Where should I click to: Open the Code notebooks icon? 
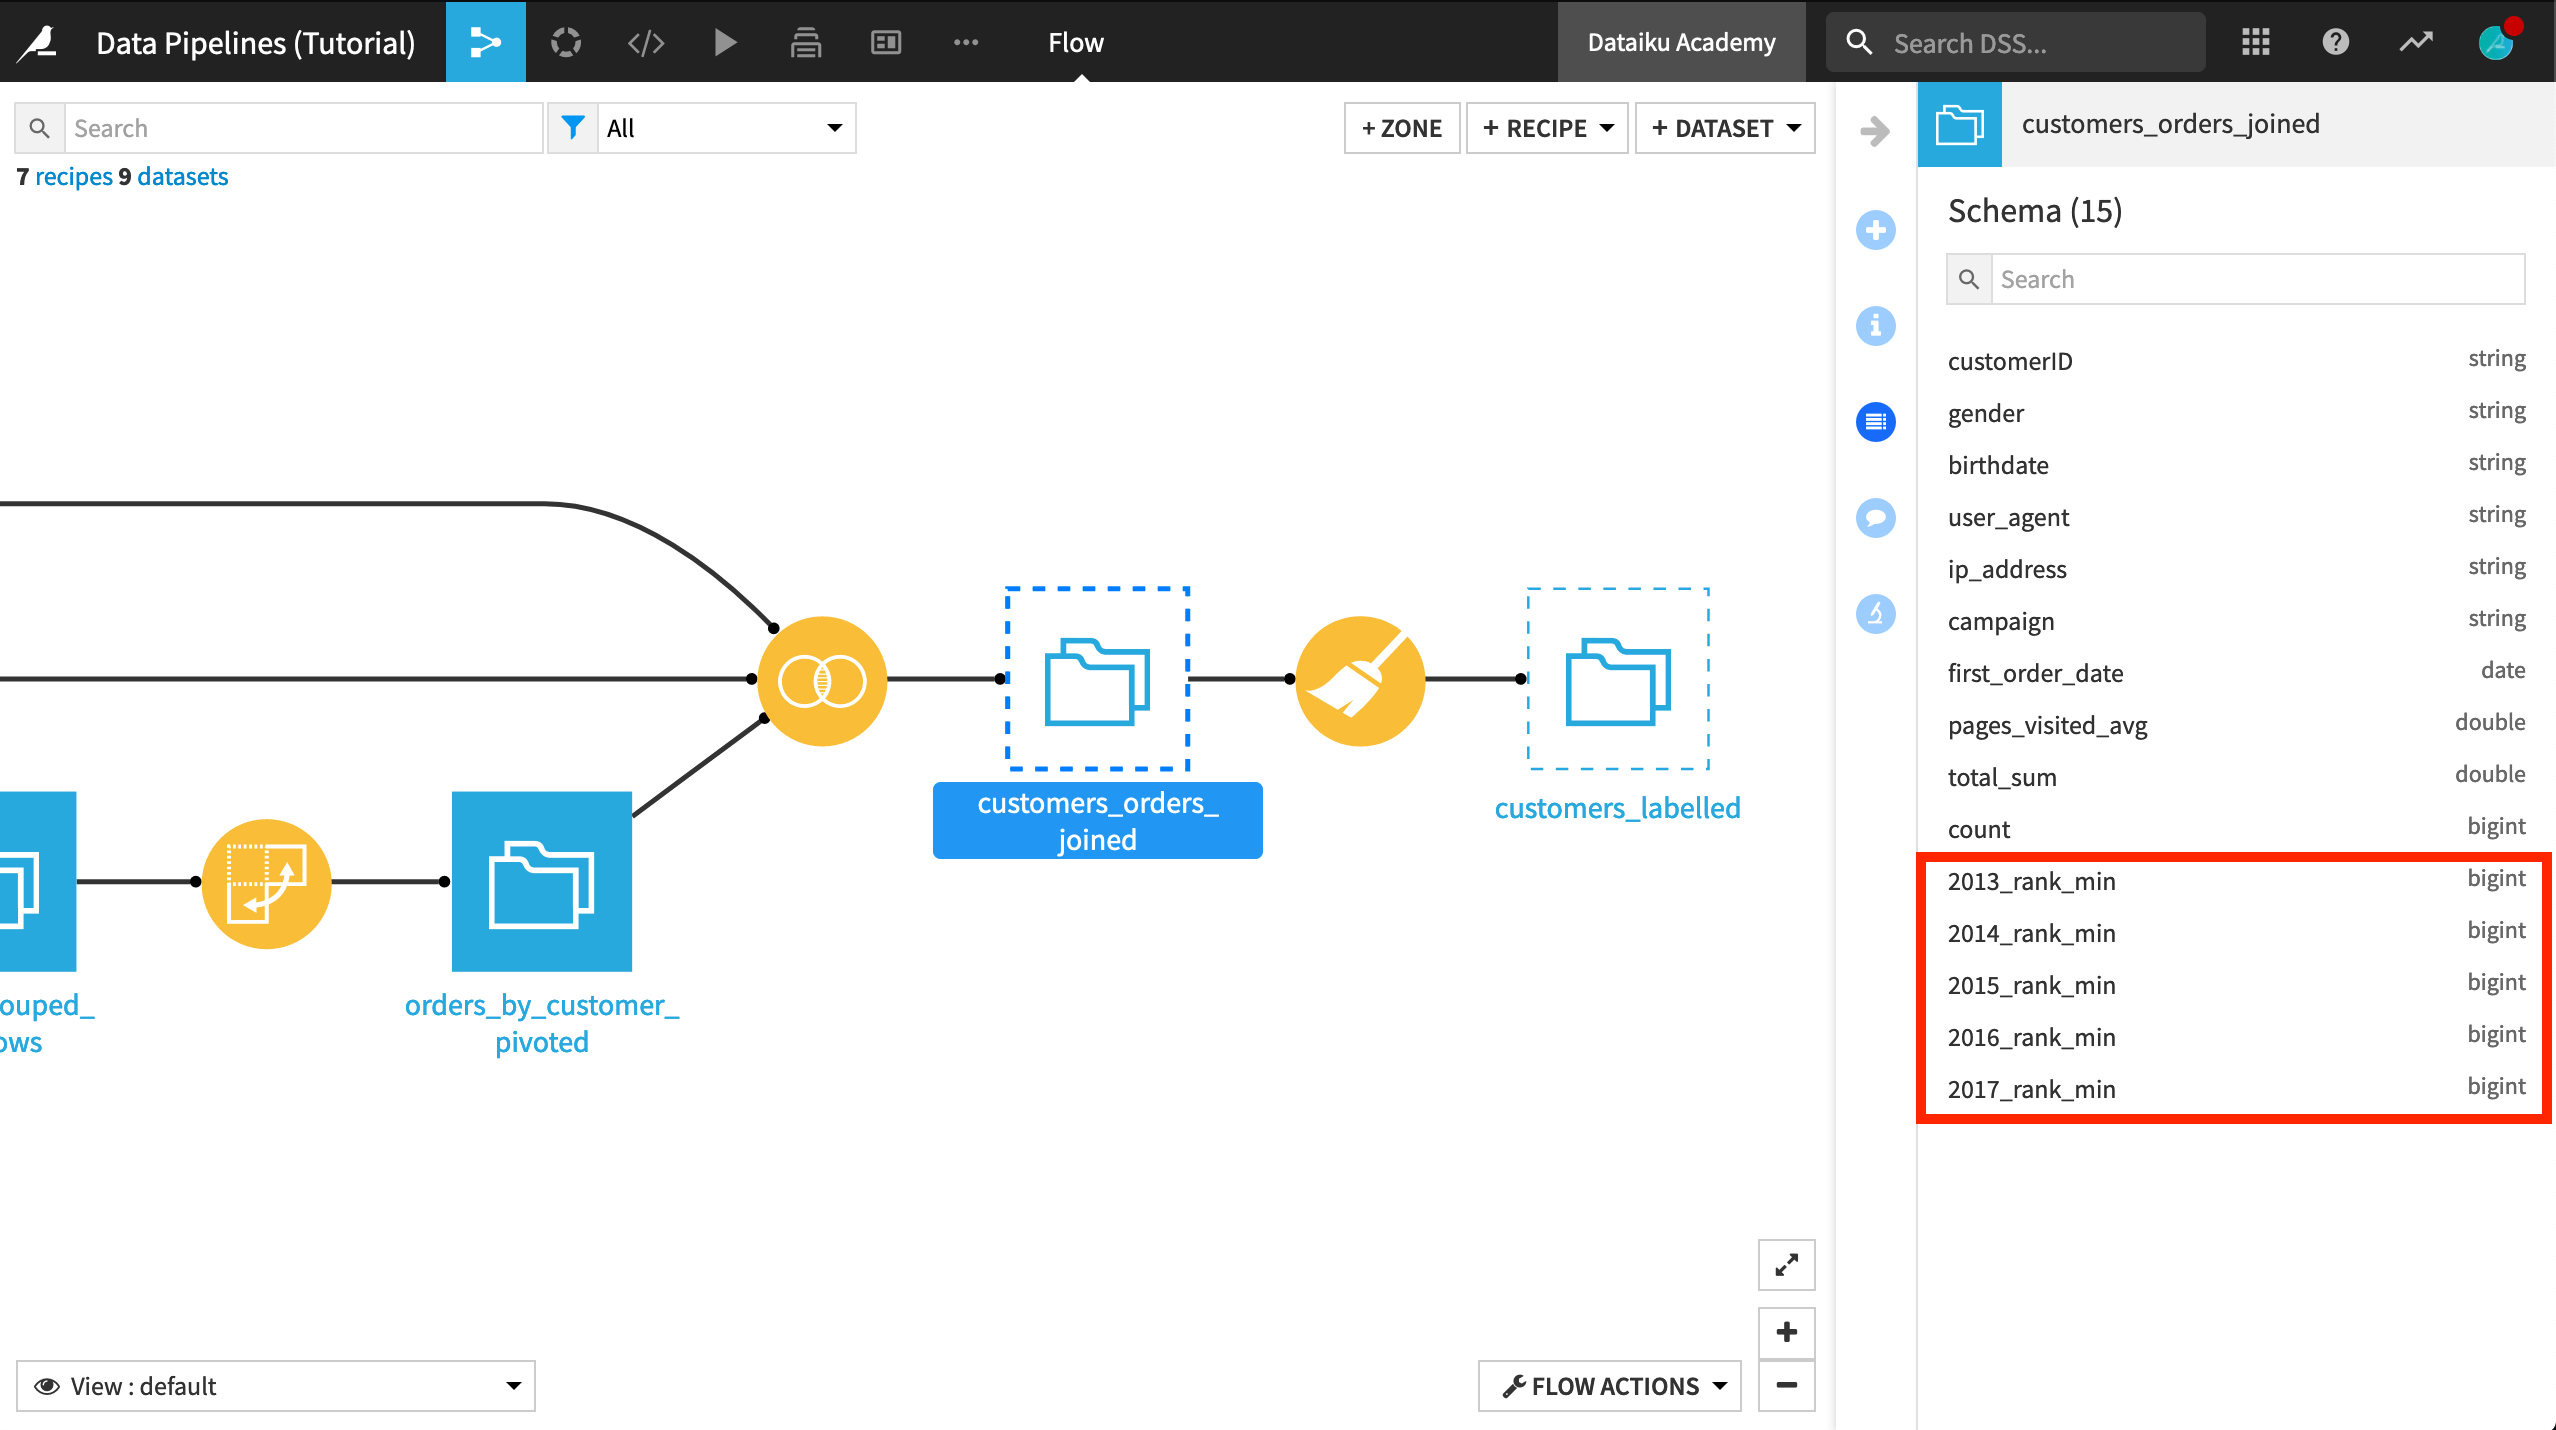click(x=646, y=42)
